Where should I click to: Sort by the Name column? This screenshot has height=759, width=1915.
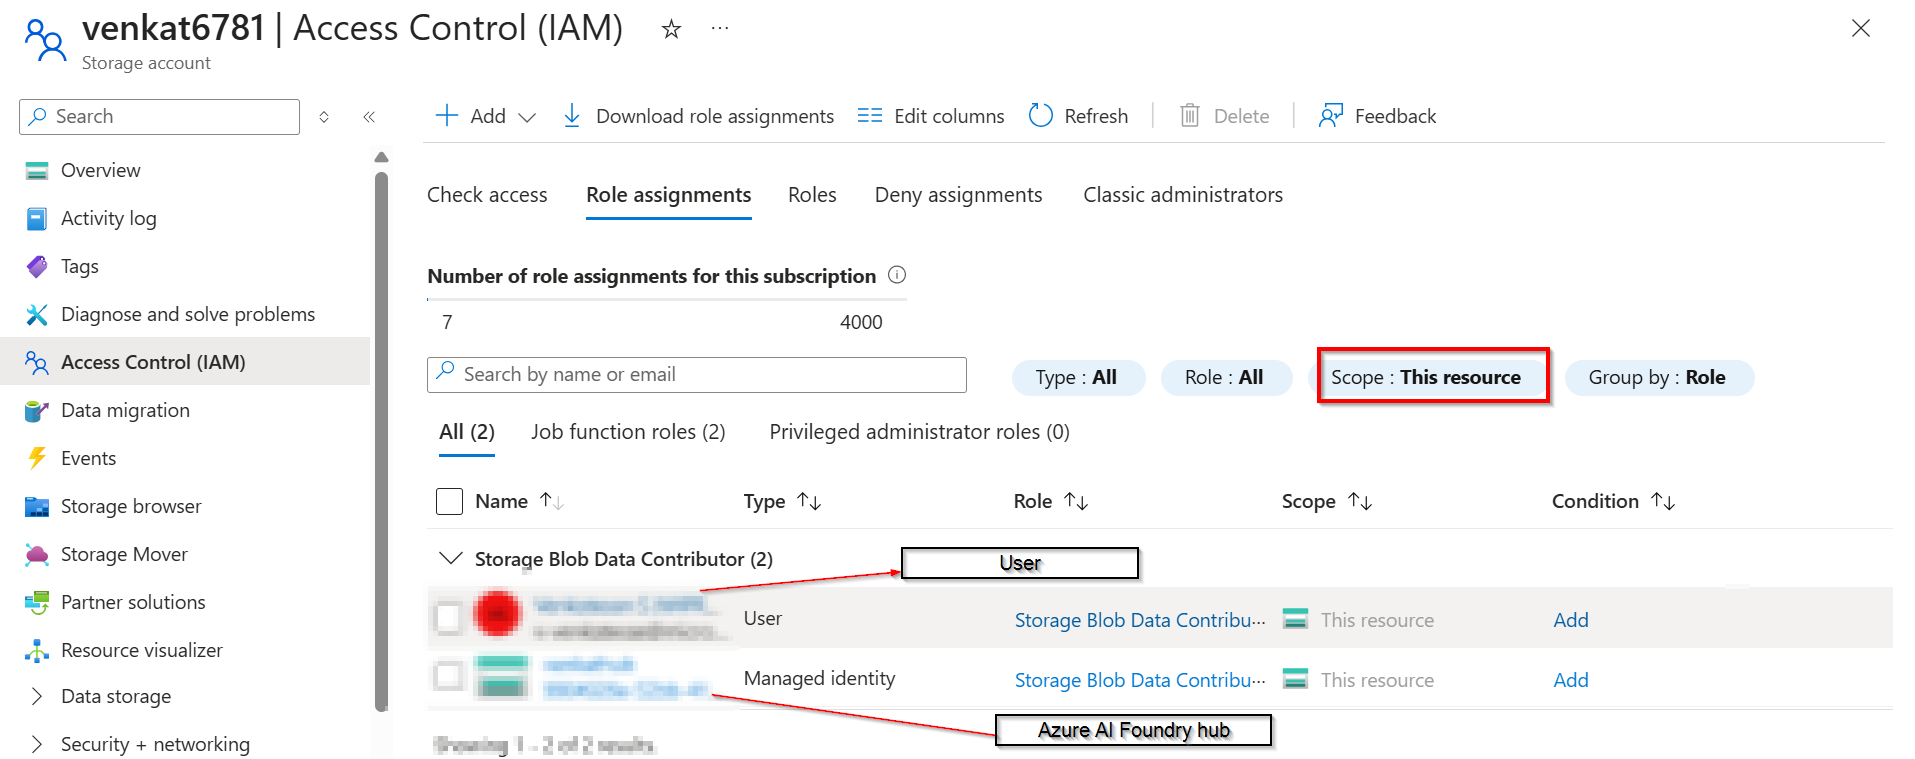tap(519, 501)
